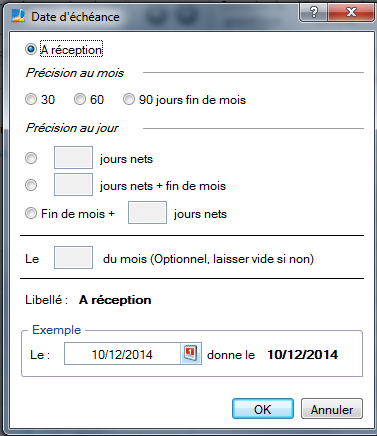The image size is (377, 436).
Task: Choose the 30 days end-of-month option
Action: point(31,99)
